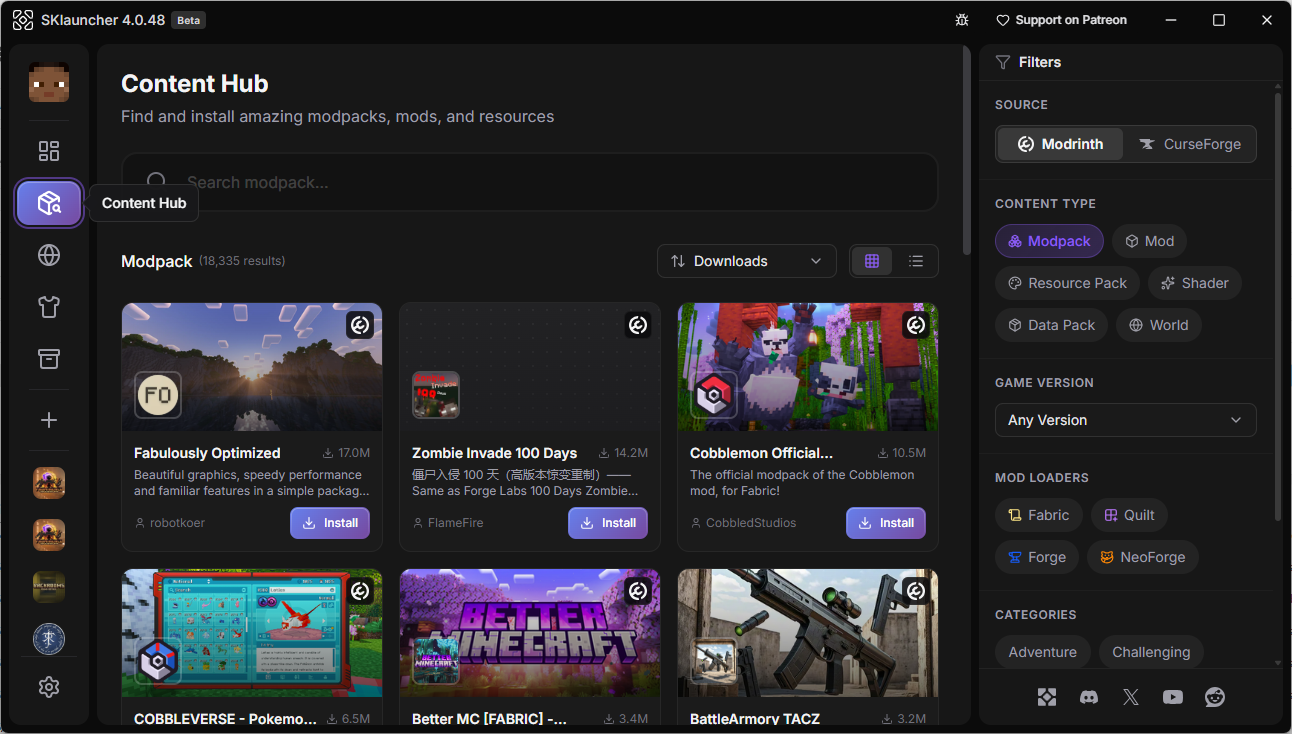
Task: Click the FO logo of Fabulously Optimized
Action: pyautogui.click(x=158, y=395)
